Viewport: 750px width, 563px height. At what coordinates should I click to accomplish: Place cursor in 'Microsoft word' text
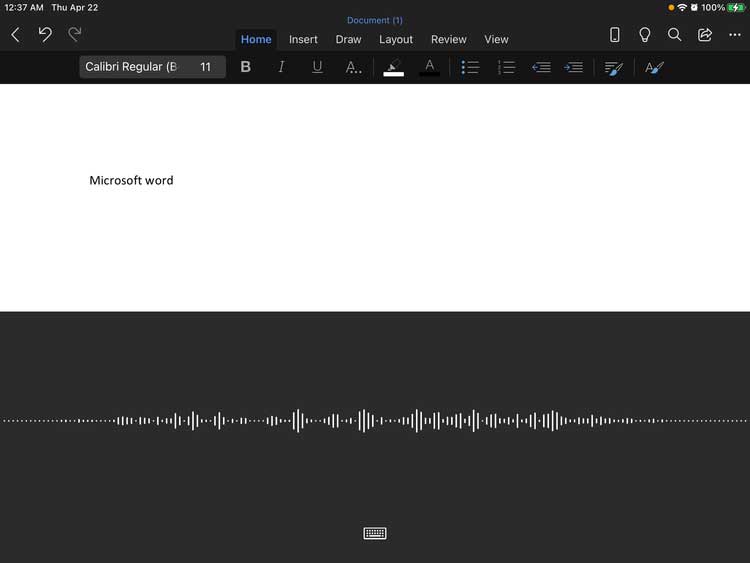click(x=131, y=180)
